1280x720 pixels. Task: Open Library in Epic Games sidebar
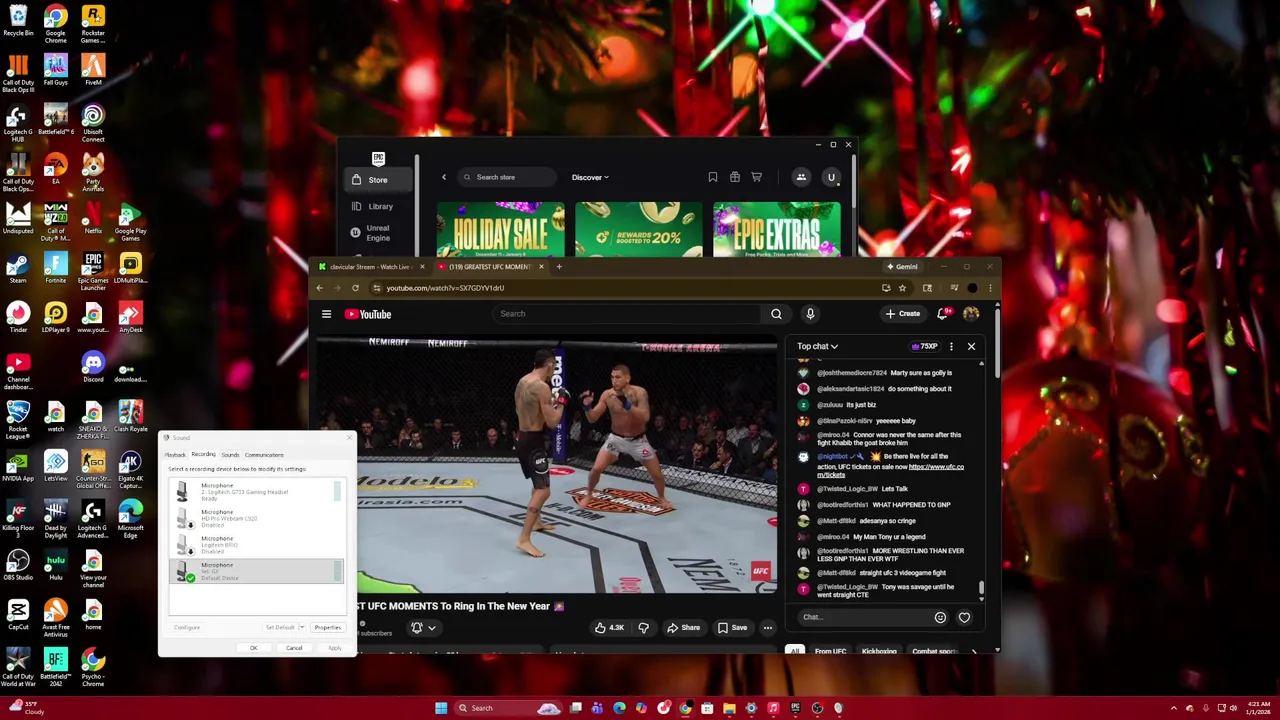pyautogui.click(x=380, y=206)
